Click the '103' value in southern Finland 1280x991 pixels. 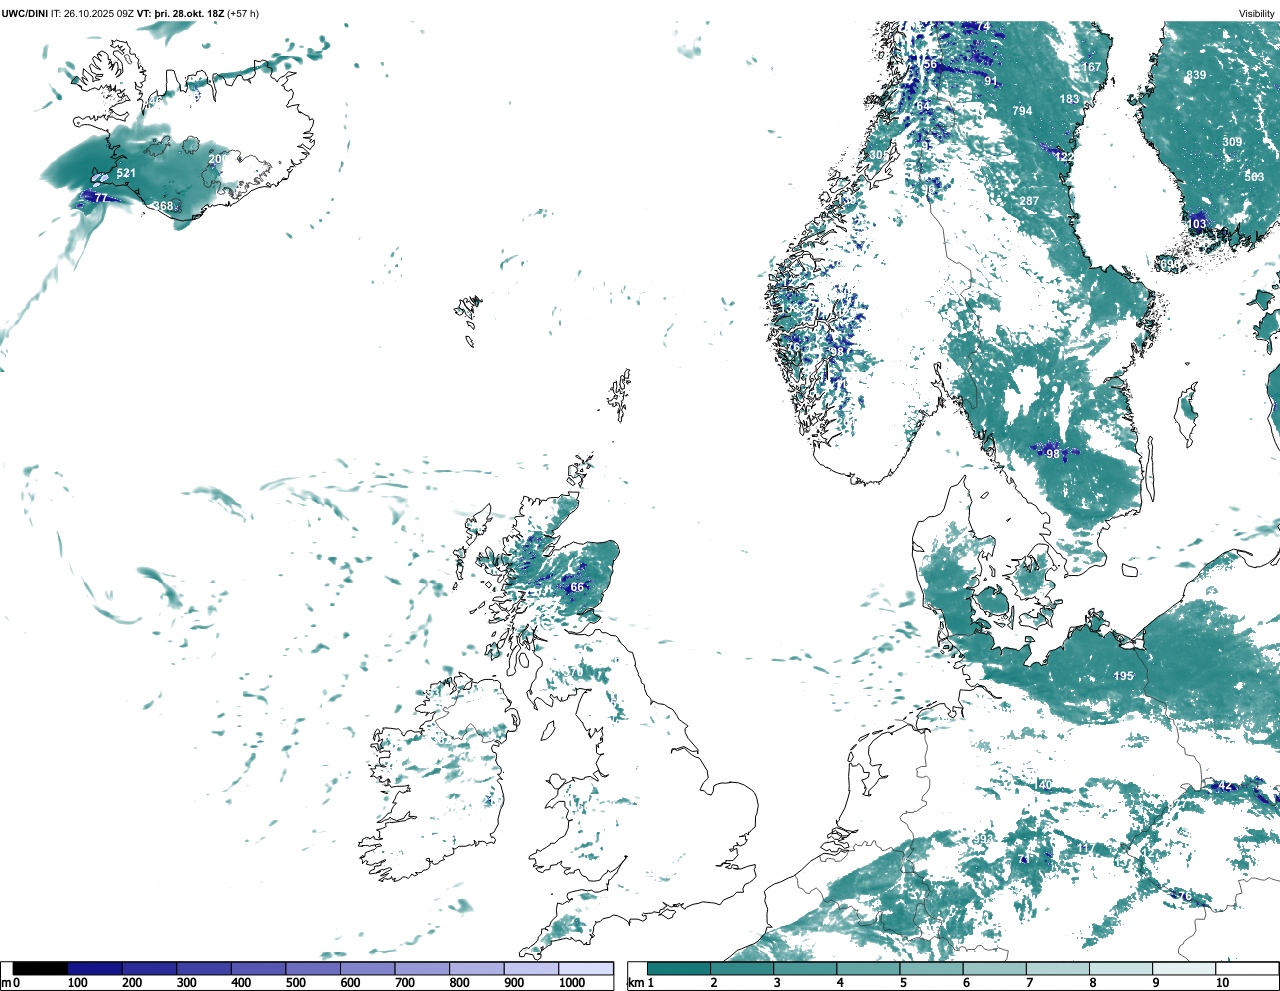(1197, 223)
